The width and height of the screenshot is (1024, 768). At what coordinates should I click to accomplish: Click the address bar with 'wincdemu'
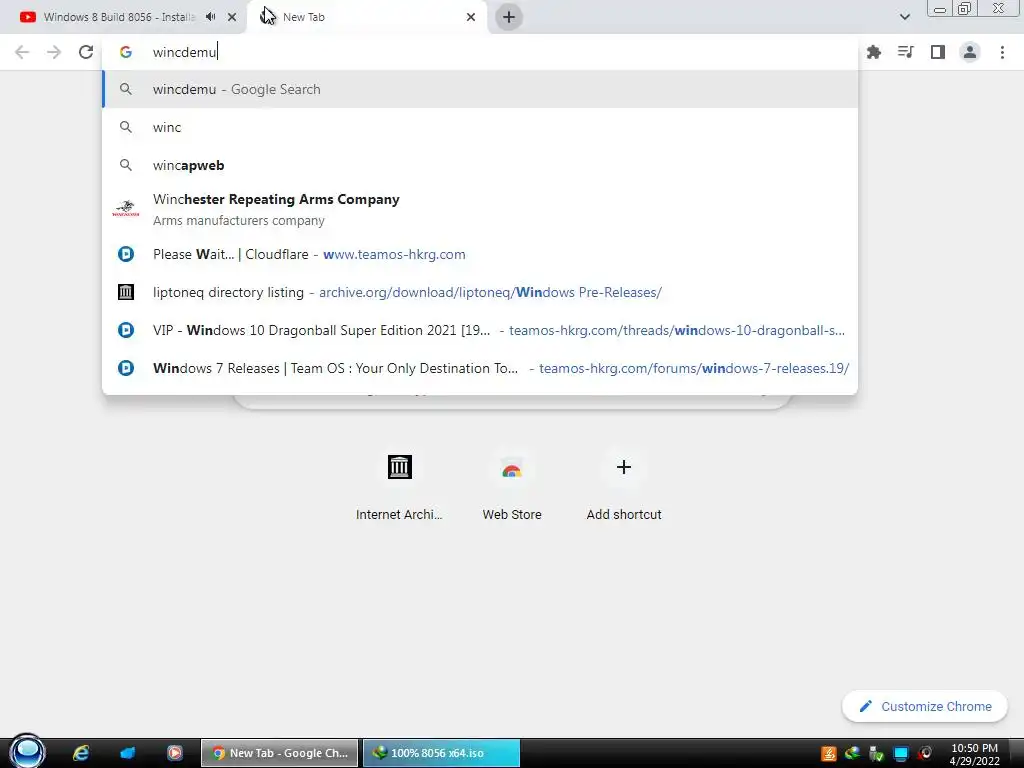[480, 52]
